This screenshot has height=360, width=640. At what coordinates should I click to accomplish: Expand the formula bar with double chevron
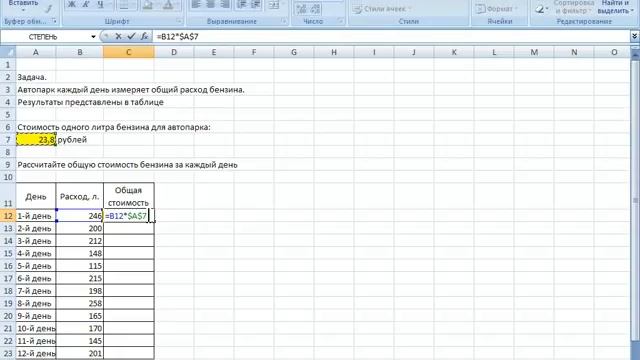634,36
